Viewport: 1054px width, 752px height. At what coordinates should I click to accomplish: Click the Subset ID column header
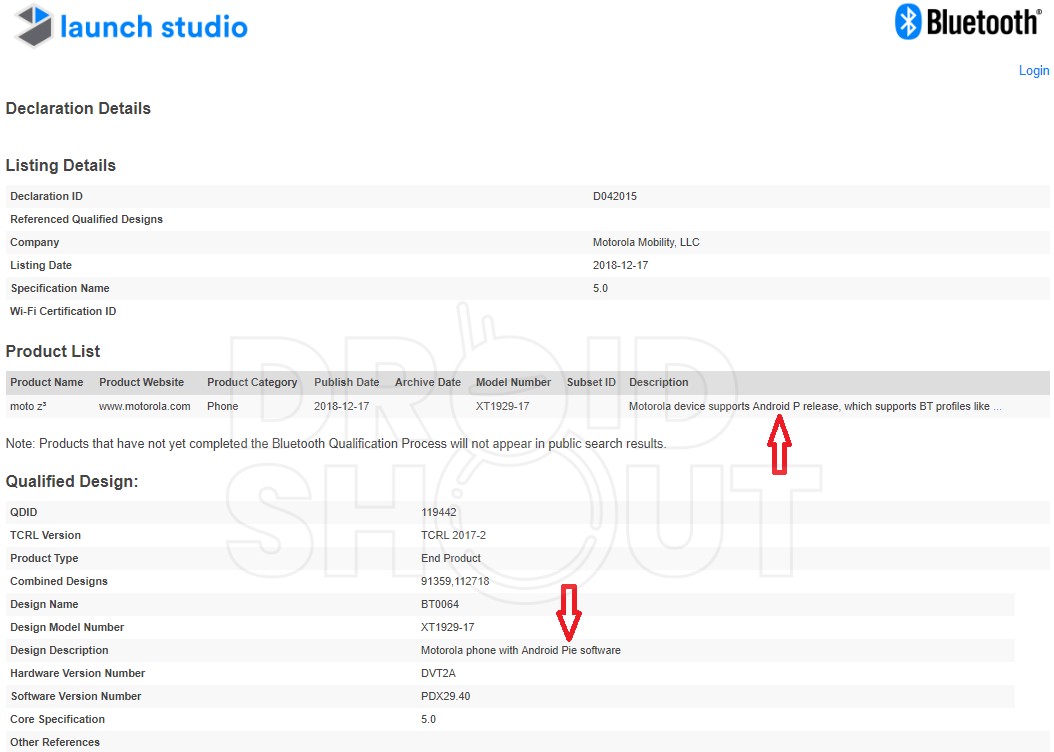[591, 382]
